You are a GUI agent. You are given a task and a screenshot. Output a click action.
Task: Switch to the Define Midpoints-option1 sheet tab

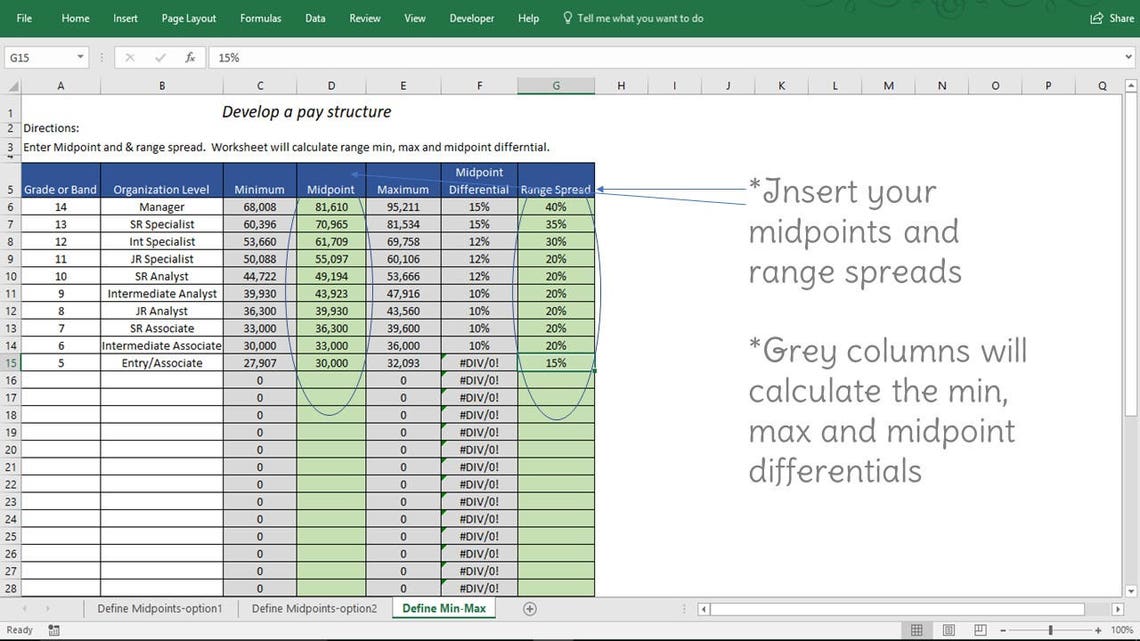[159, 607]
